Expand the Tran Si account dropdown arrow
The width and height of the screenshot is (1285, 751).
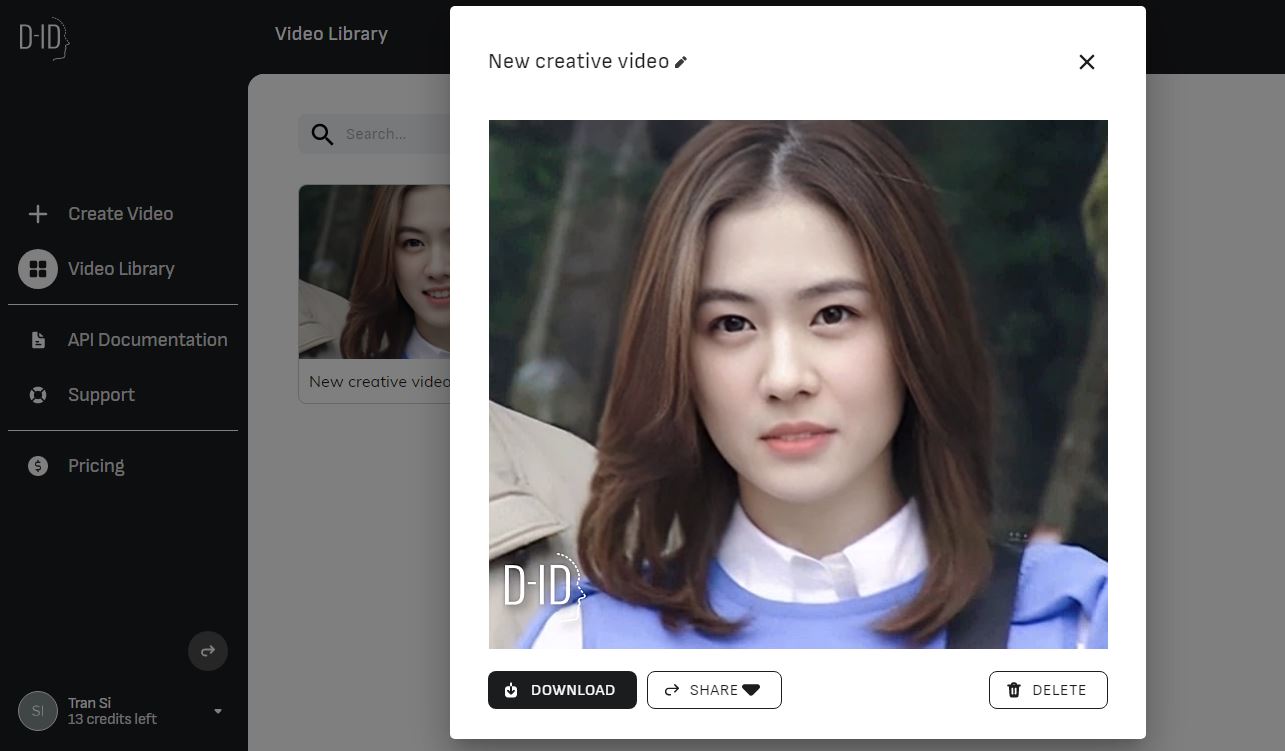pyautogui.click(x=218, y=711)
